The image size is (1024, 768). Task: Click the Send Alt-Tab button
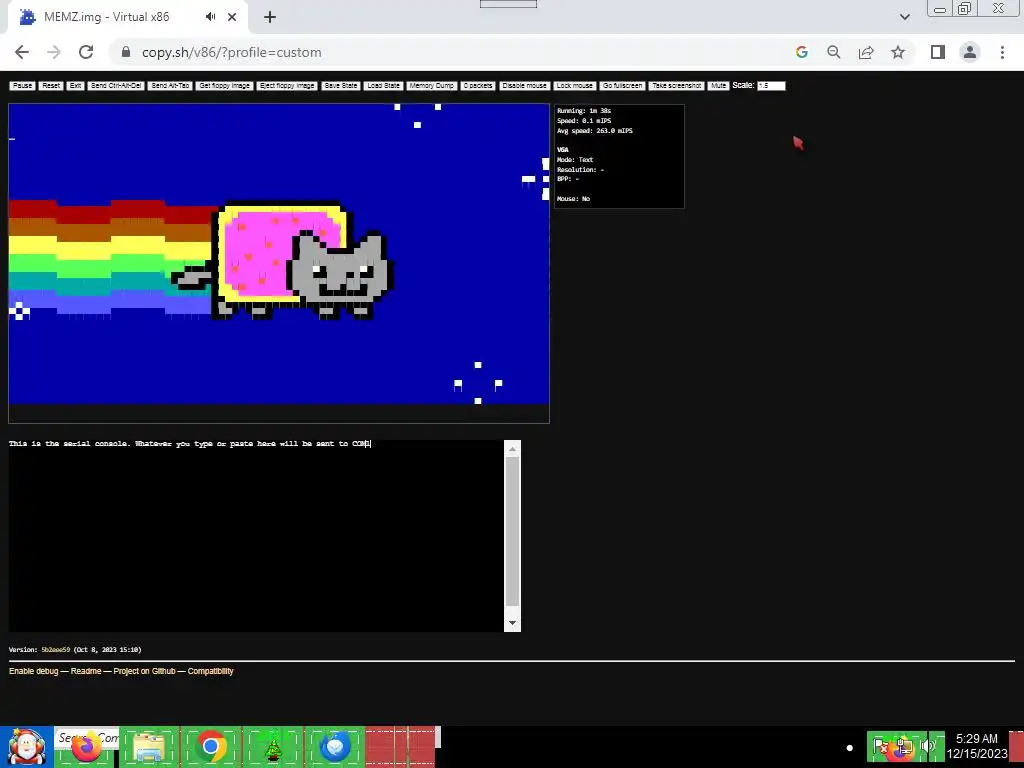coord(170,86)
